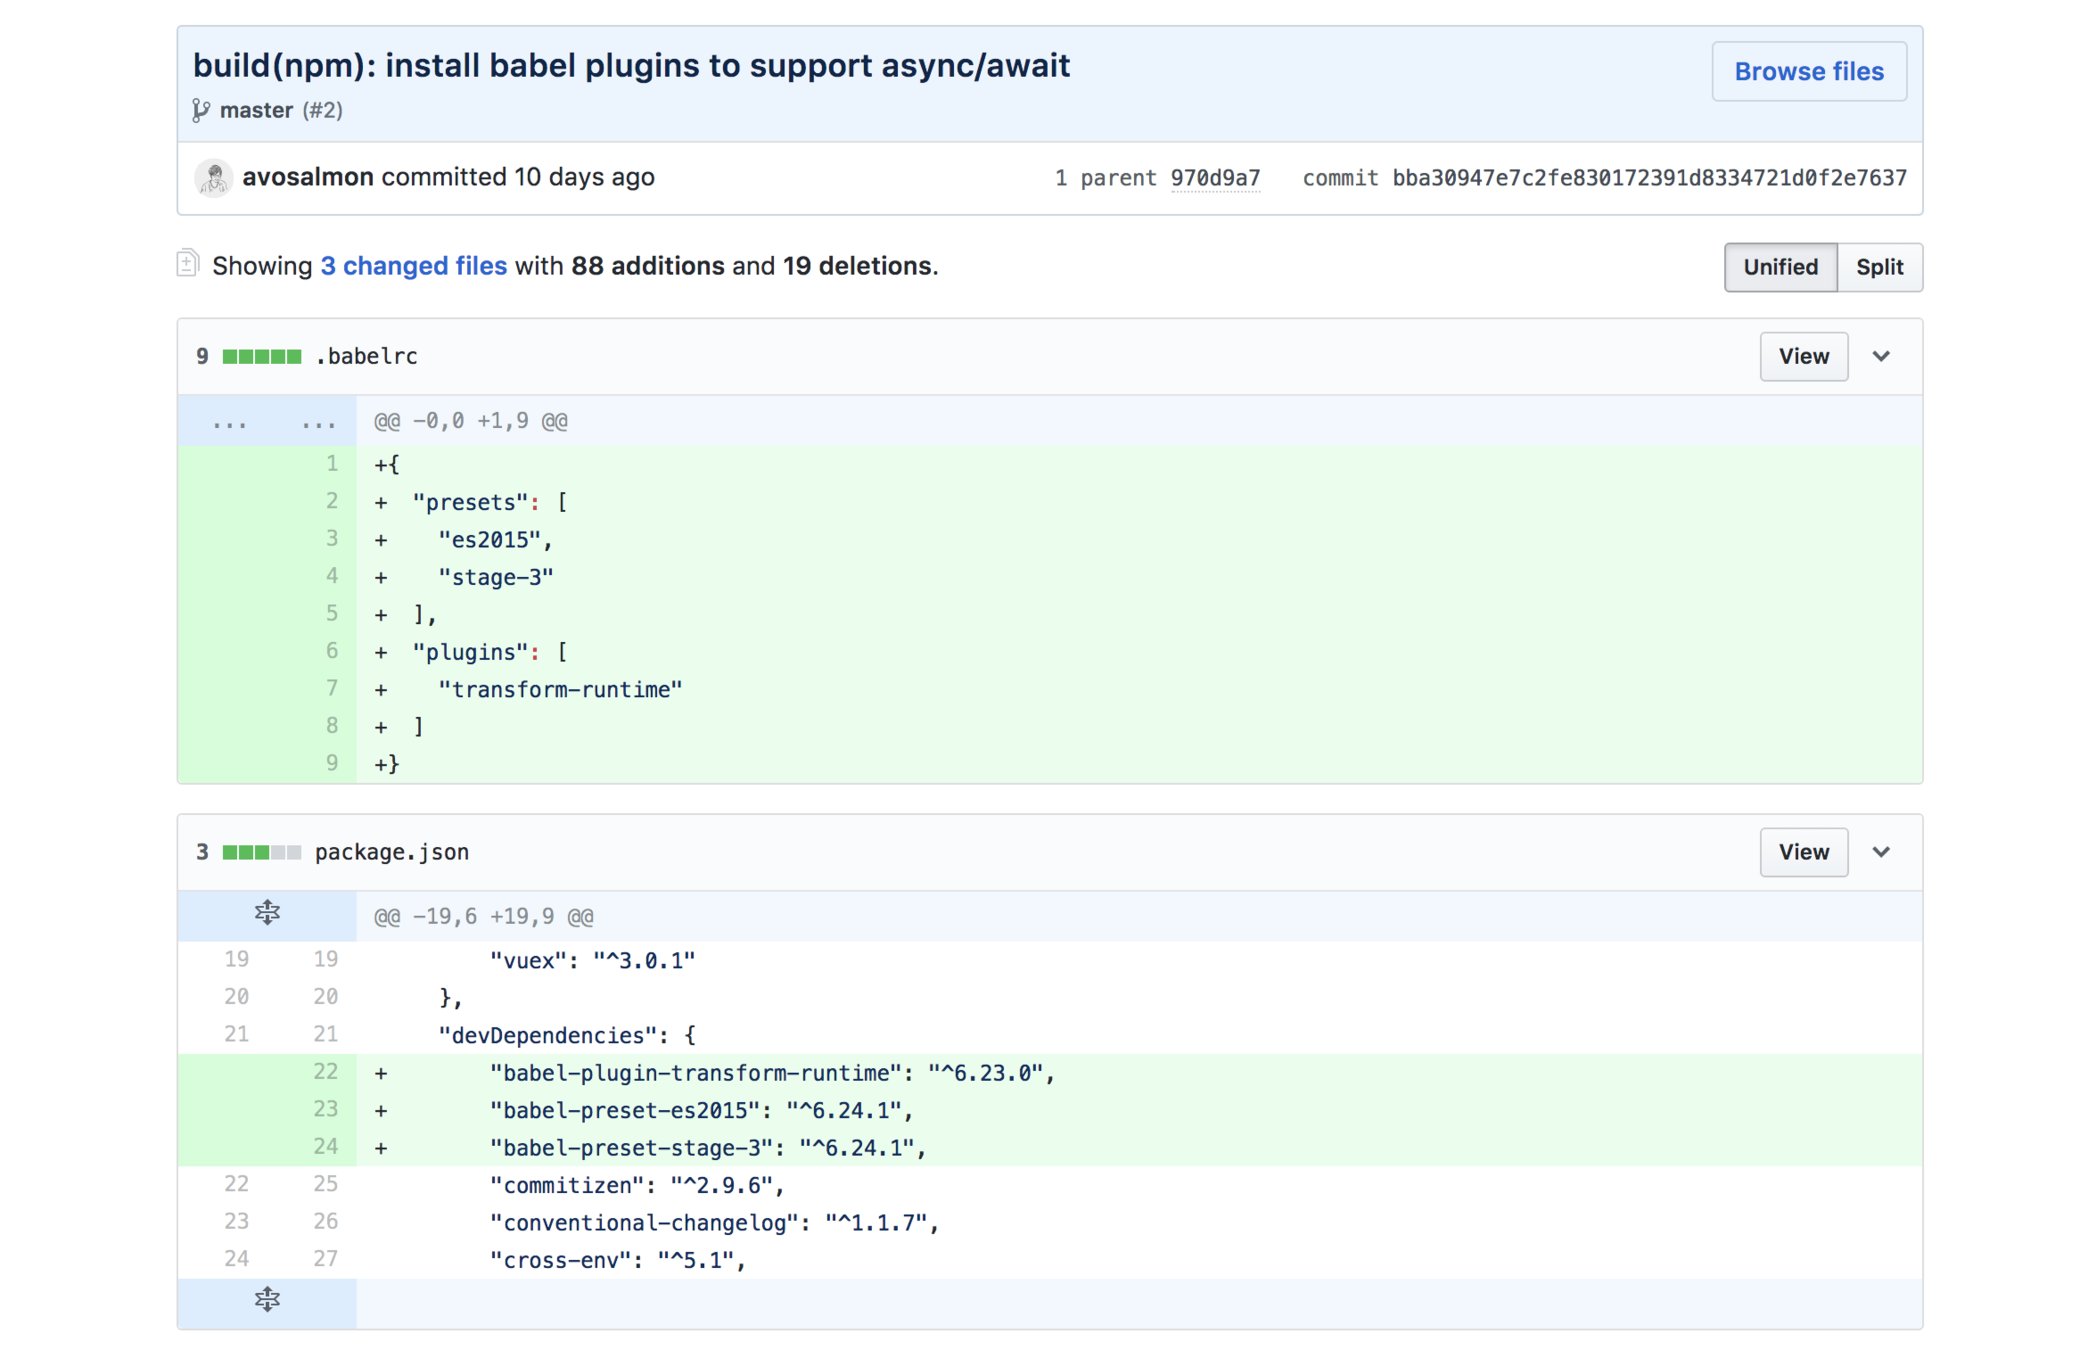This screenshot has height=1350, width=2088.
Task: Click the git branch icon beside master
Action: [201, 110]
